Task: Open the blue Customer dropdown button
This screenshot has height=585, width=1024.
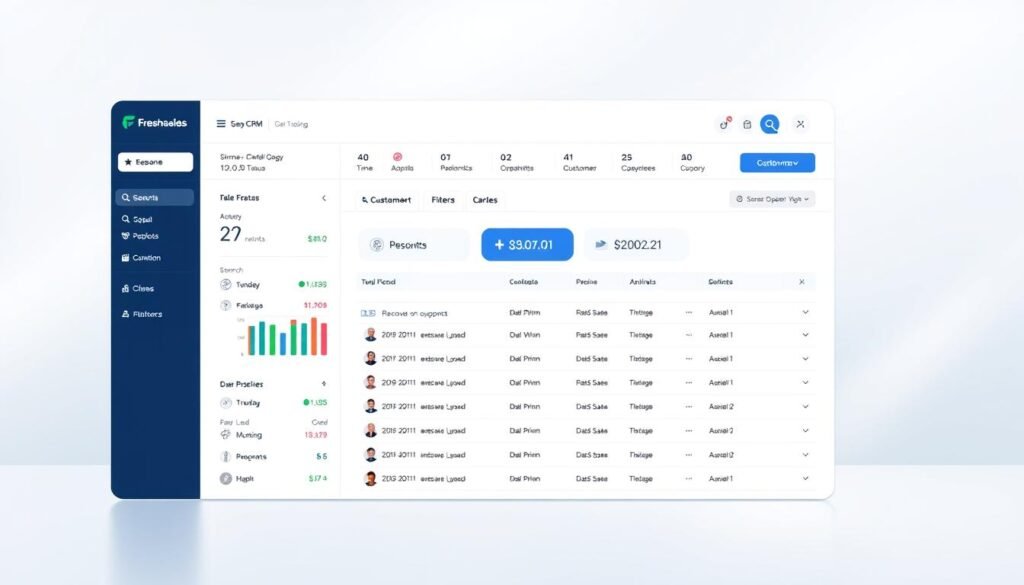Action: 778,162
